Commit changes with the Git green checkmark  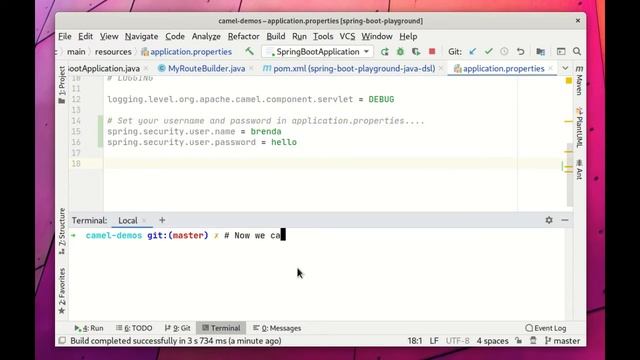[489, 52]
